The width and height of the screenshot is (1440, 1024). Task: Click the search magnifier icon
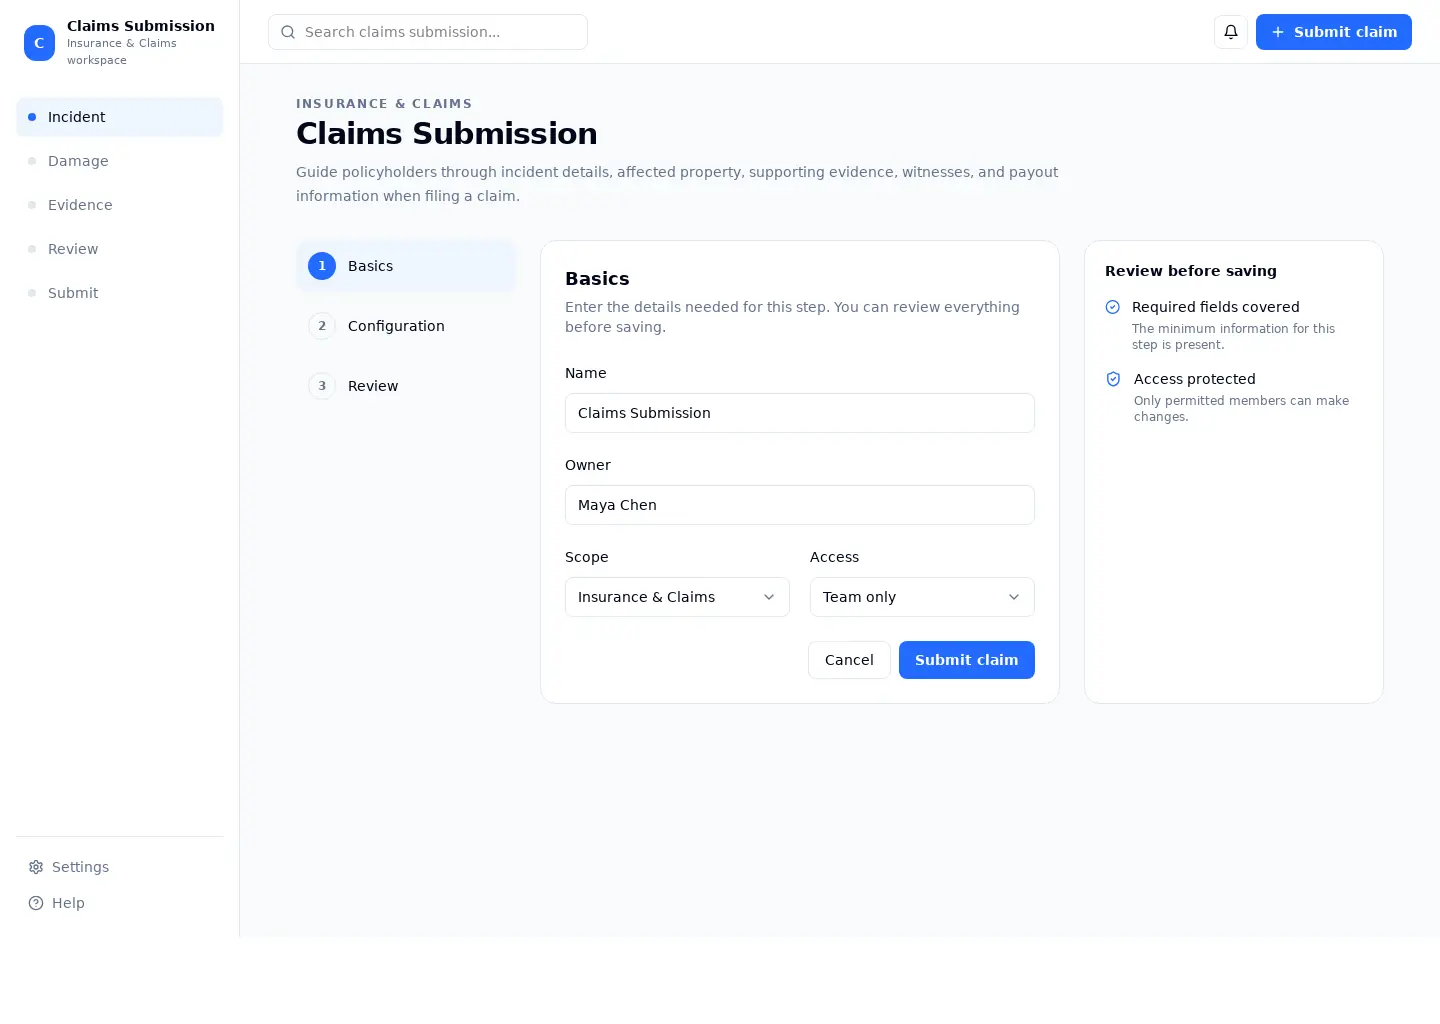288,32
